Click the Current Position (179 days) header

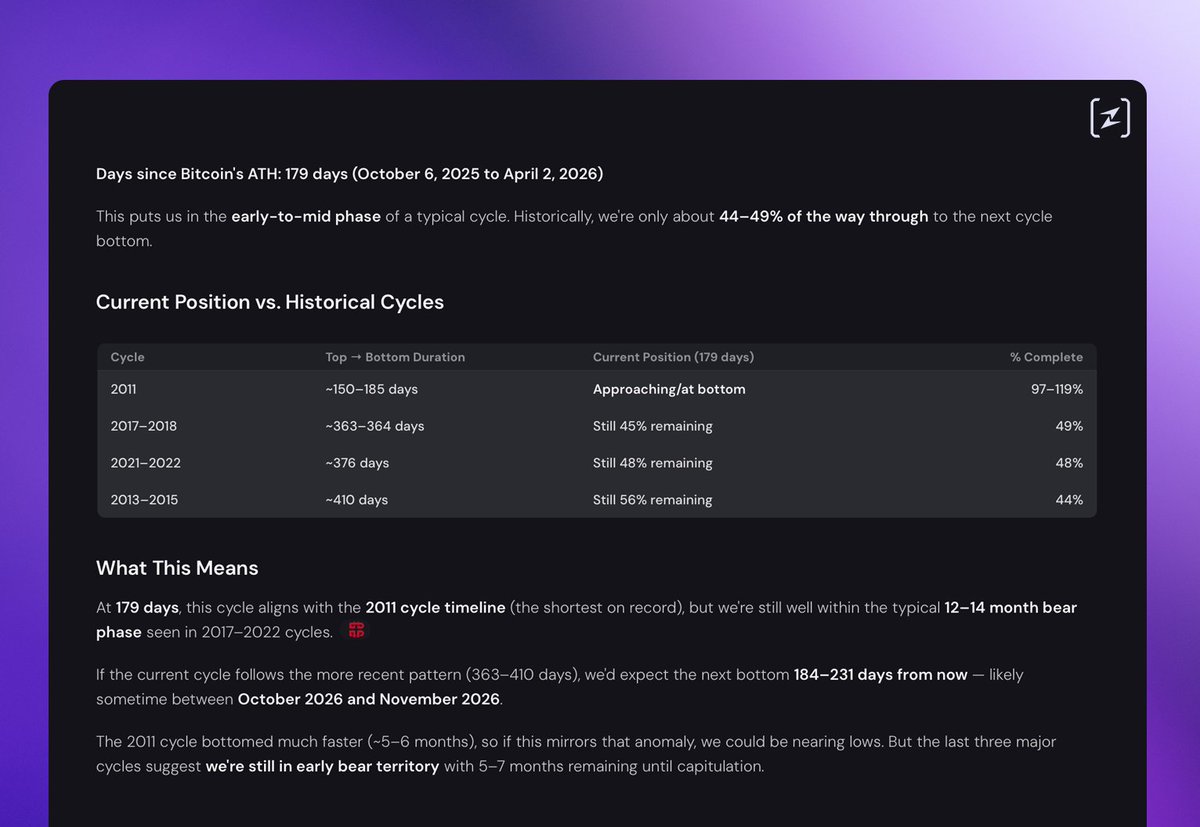(x=673, y=357)
